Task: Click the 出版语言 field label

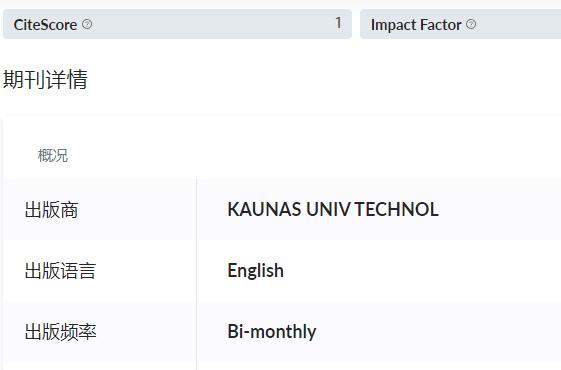Action: [60, 271]
